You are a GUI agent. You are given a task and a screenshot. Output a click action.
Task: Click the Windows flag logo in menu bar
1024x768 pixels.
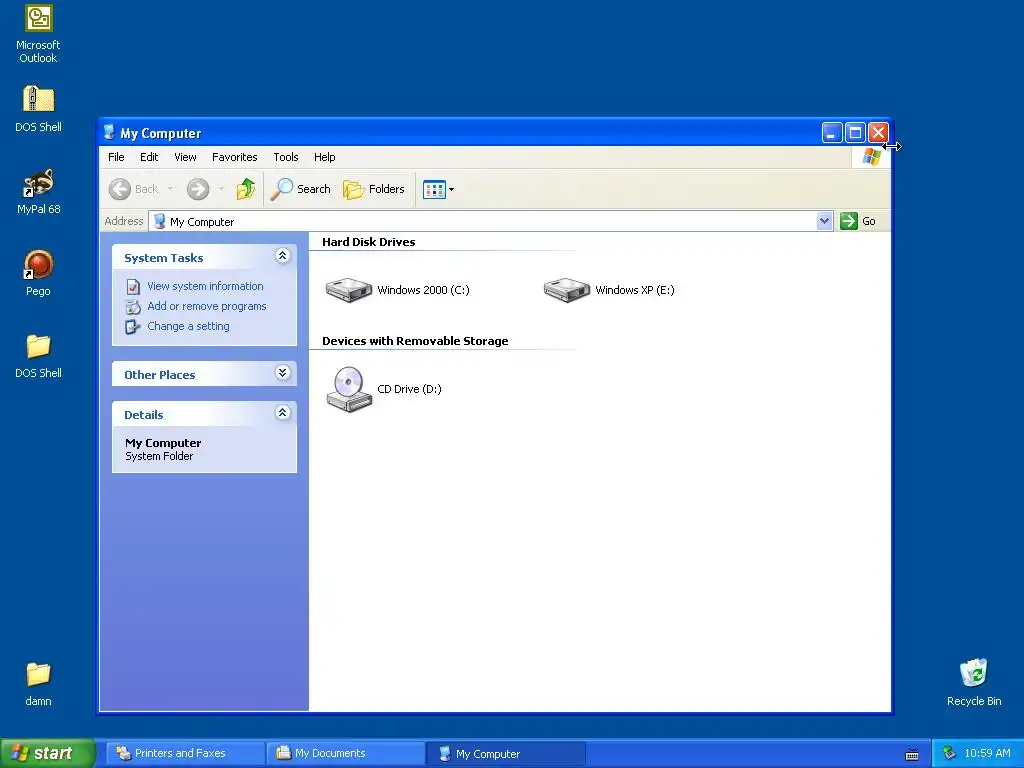tap(871, 157)
